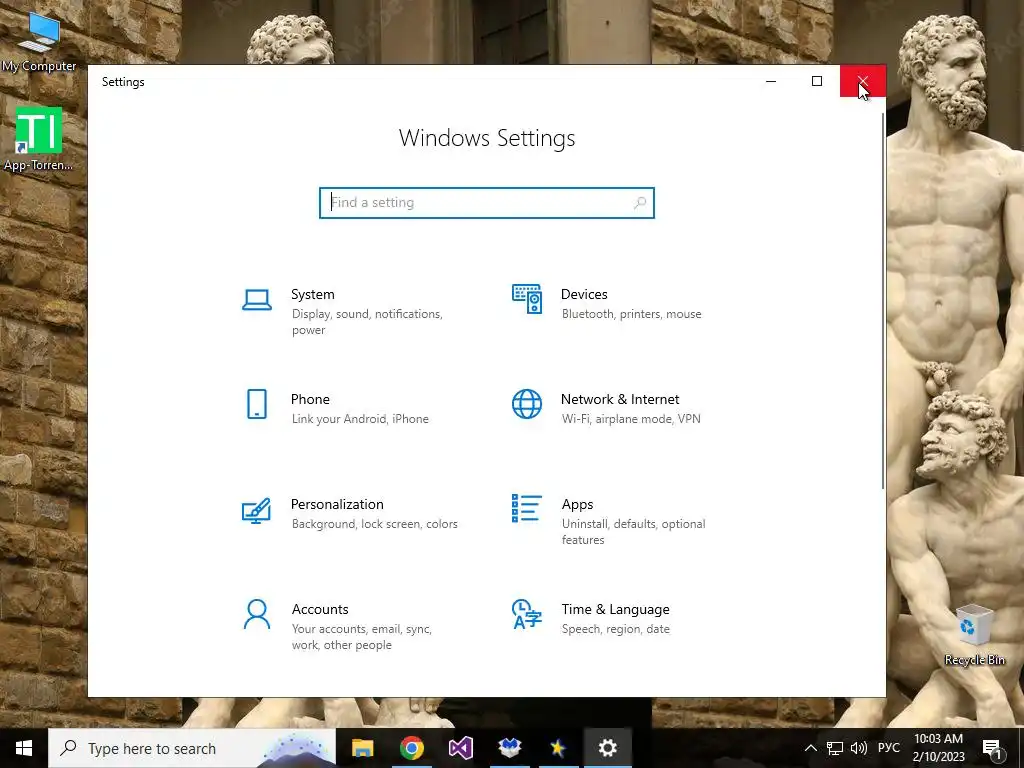Open the System category title

coord(313,295)
